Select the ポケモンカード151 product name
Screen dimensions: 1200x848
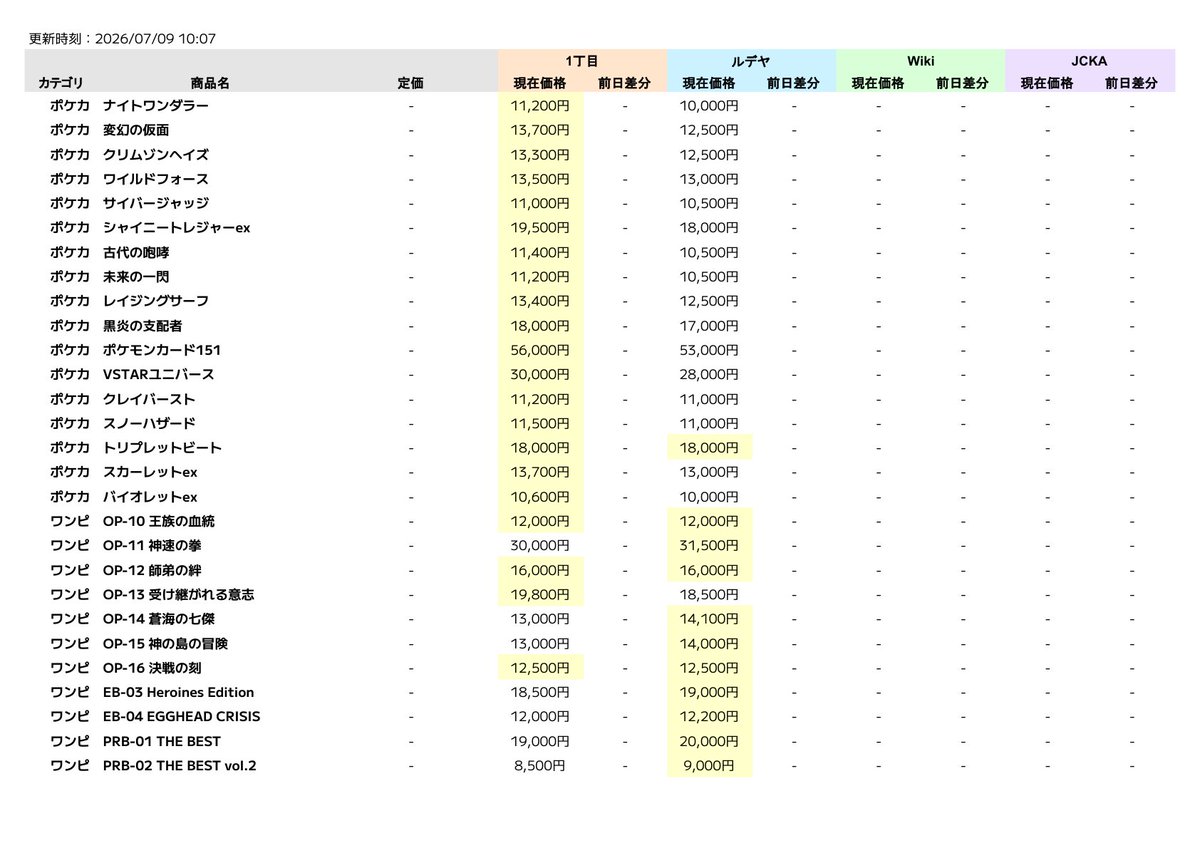click(162, 350)
